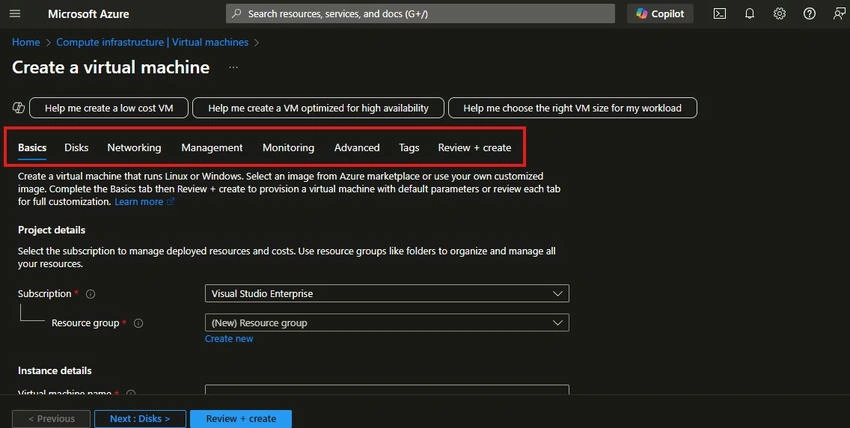This screenshot has height=428, width=850.
Task: Click the Copilot logo icon in header
Action: (642, 14)
